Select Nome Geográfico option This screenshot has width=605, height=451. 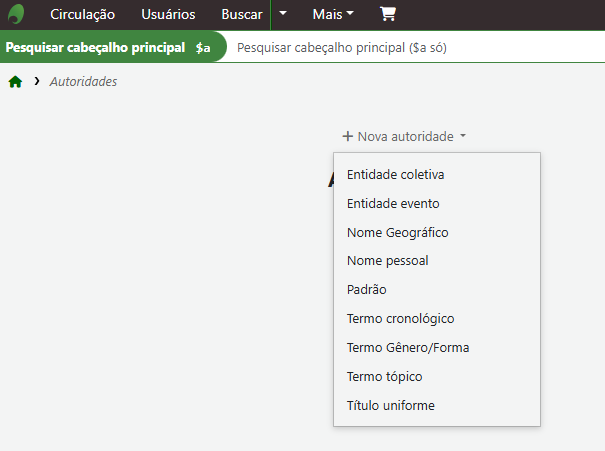click(x=397, y=232)
